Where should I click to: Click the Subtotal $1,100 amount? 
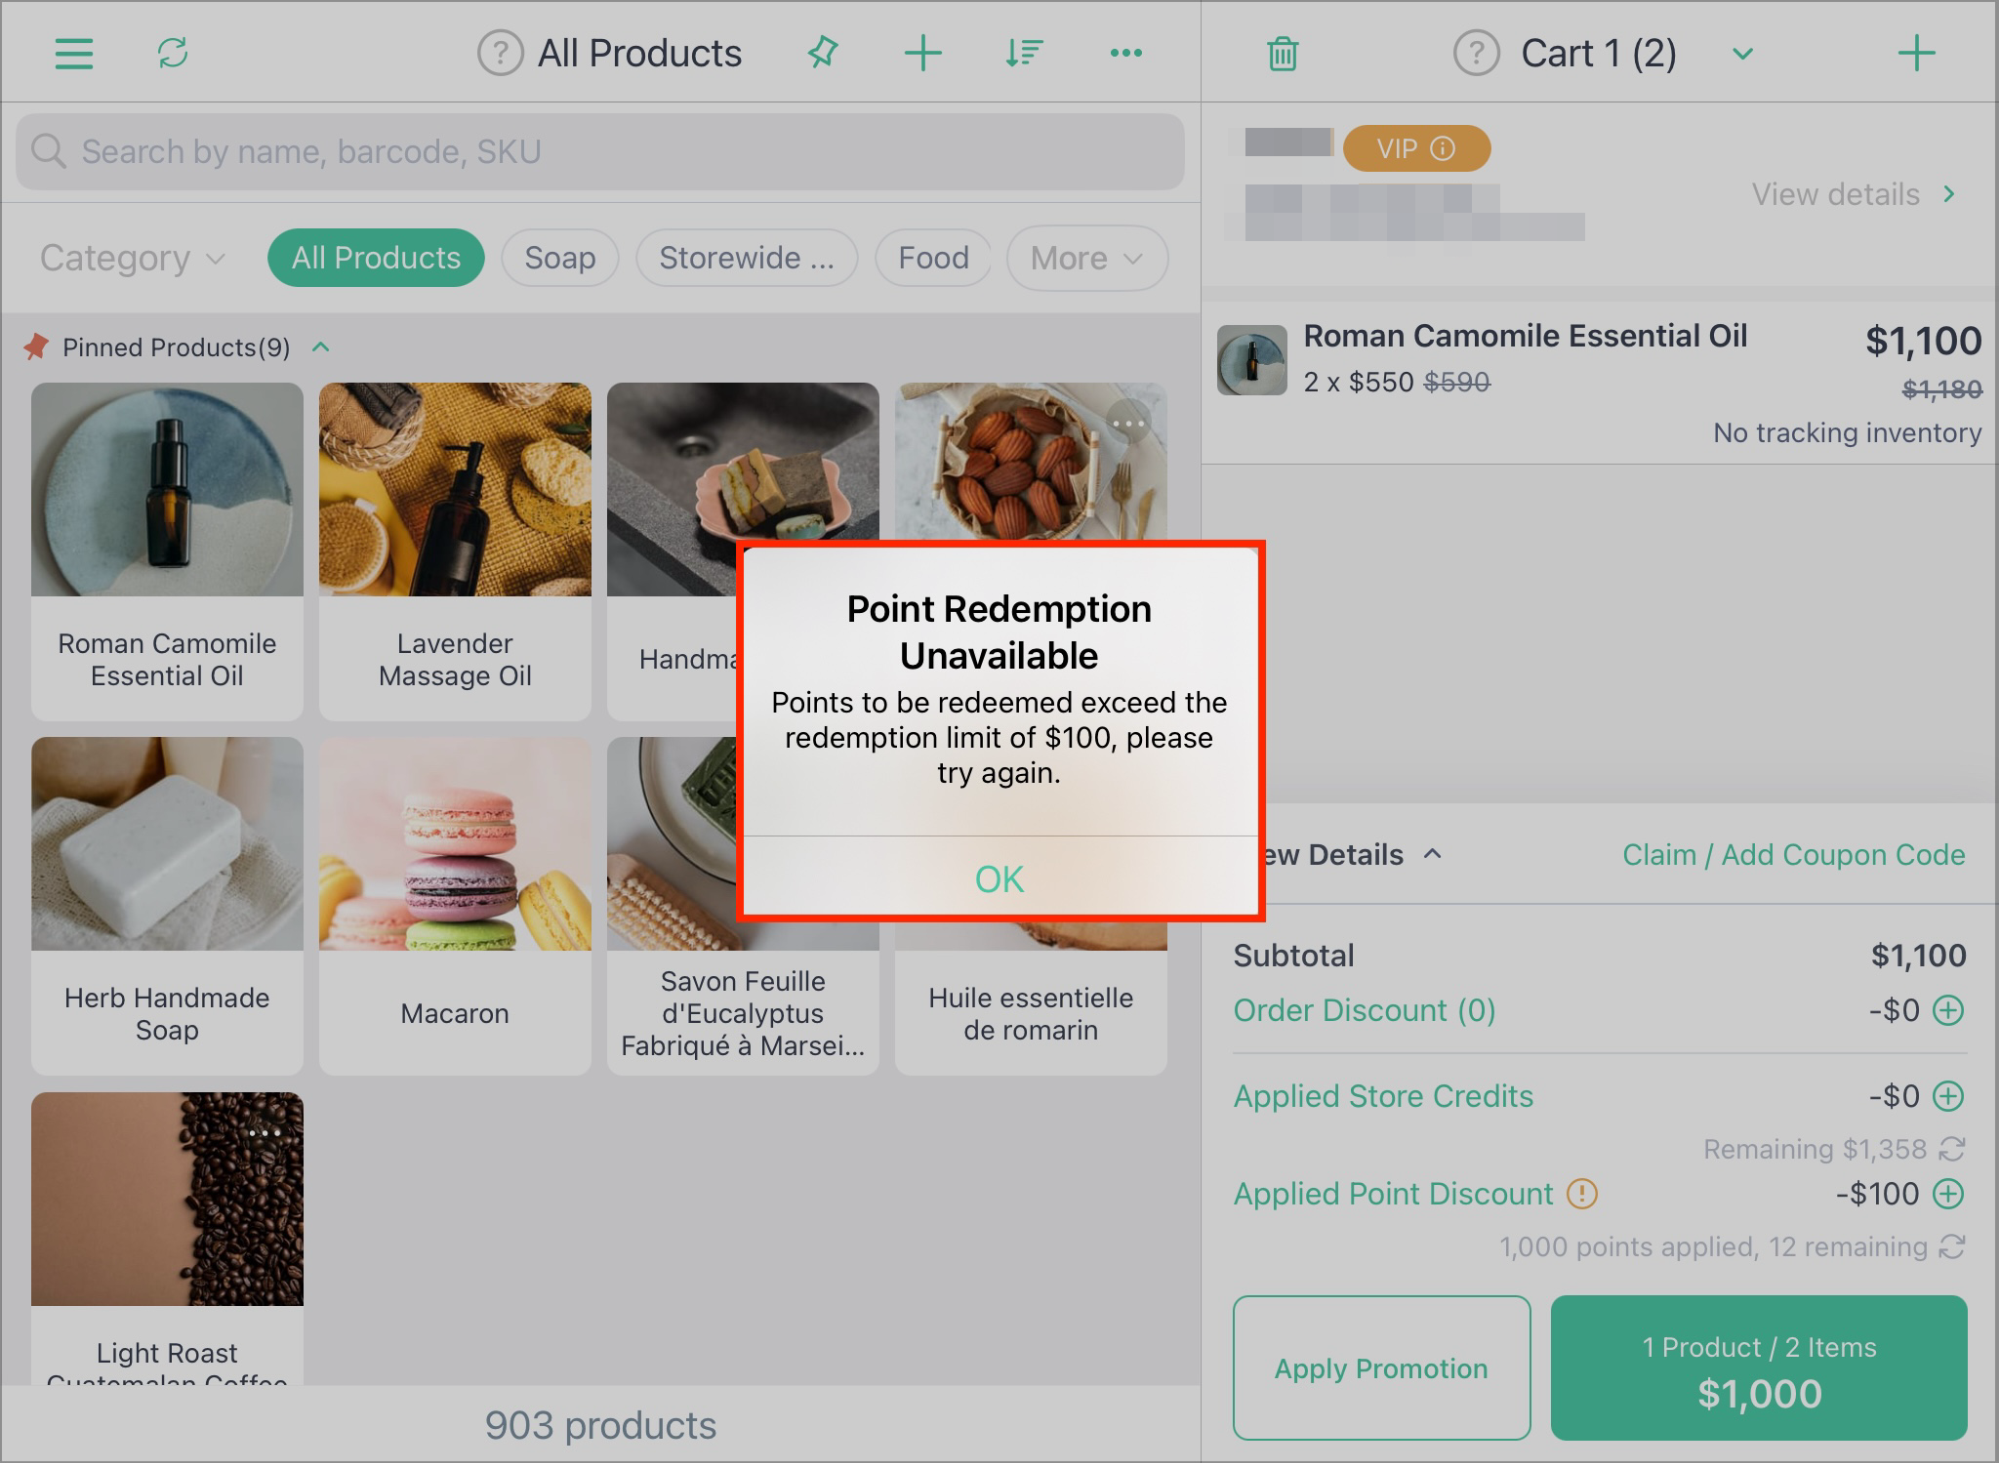tap(1918, 955)
